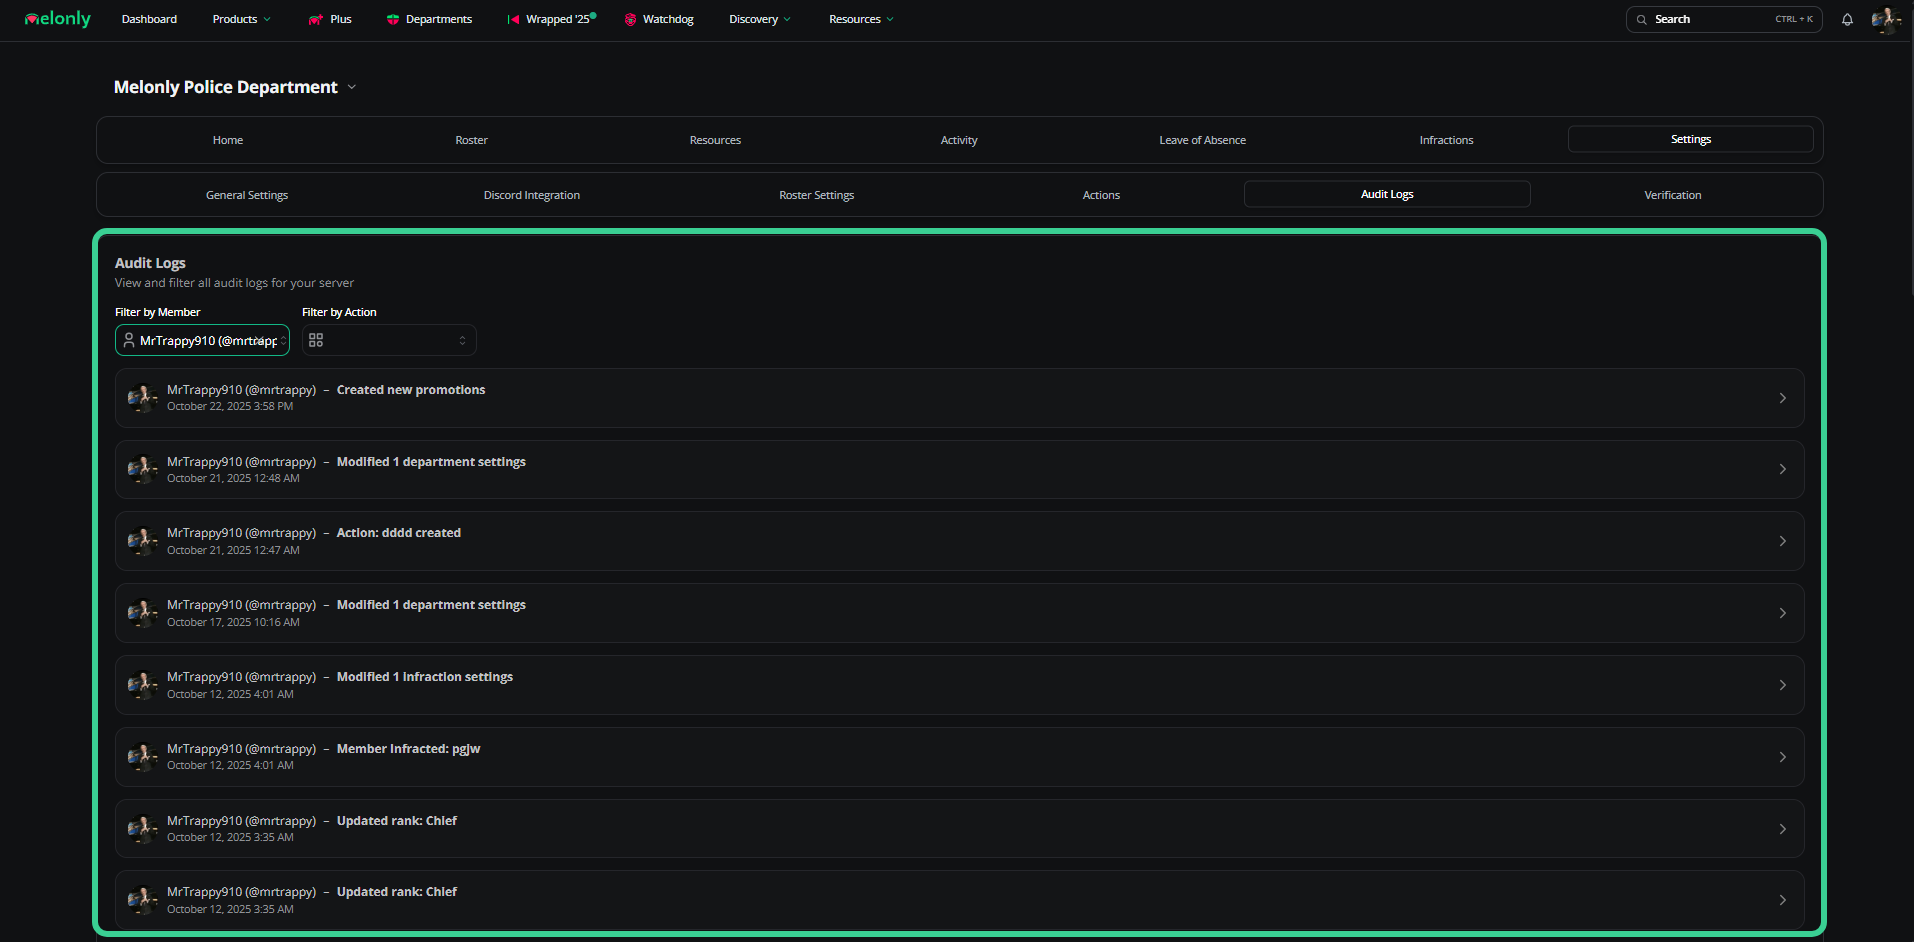1914x942 pixels.
Task: Expand the October 17 department settings log chevron
Action: tap(1782, 613)
